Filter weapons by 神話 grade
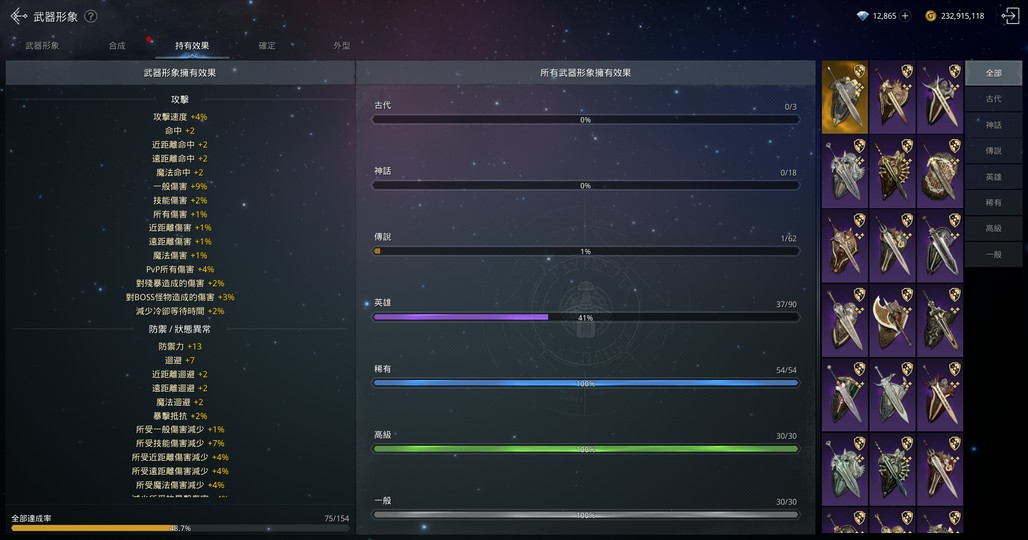1028x540 pixels. (993, 125)
